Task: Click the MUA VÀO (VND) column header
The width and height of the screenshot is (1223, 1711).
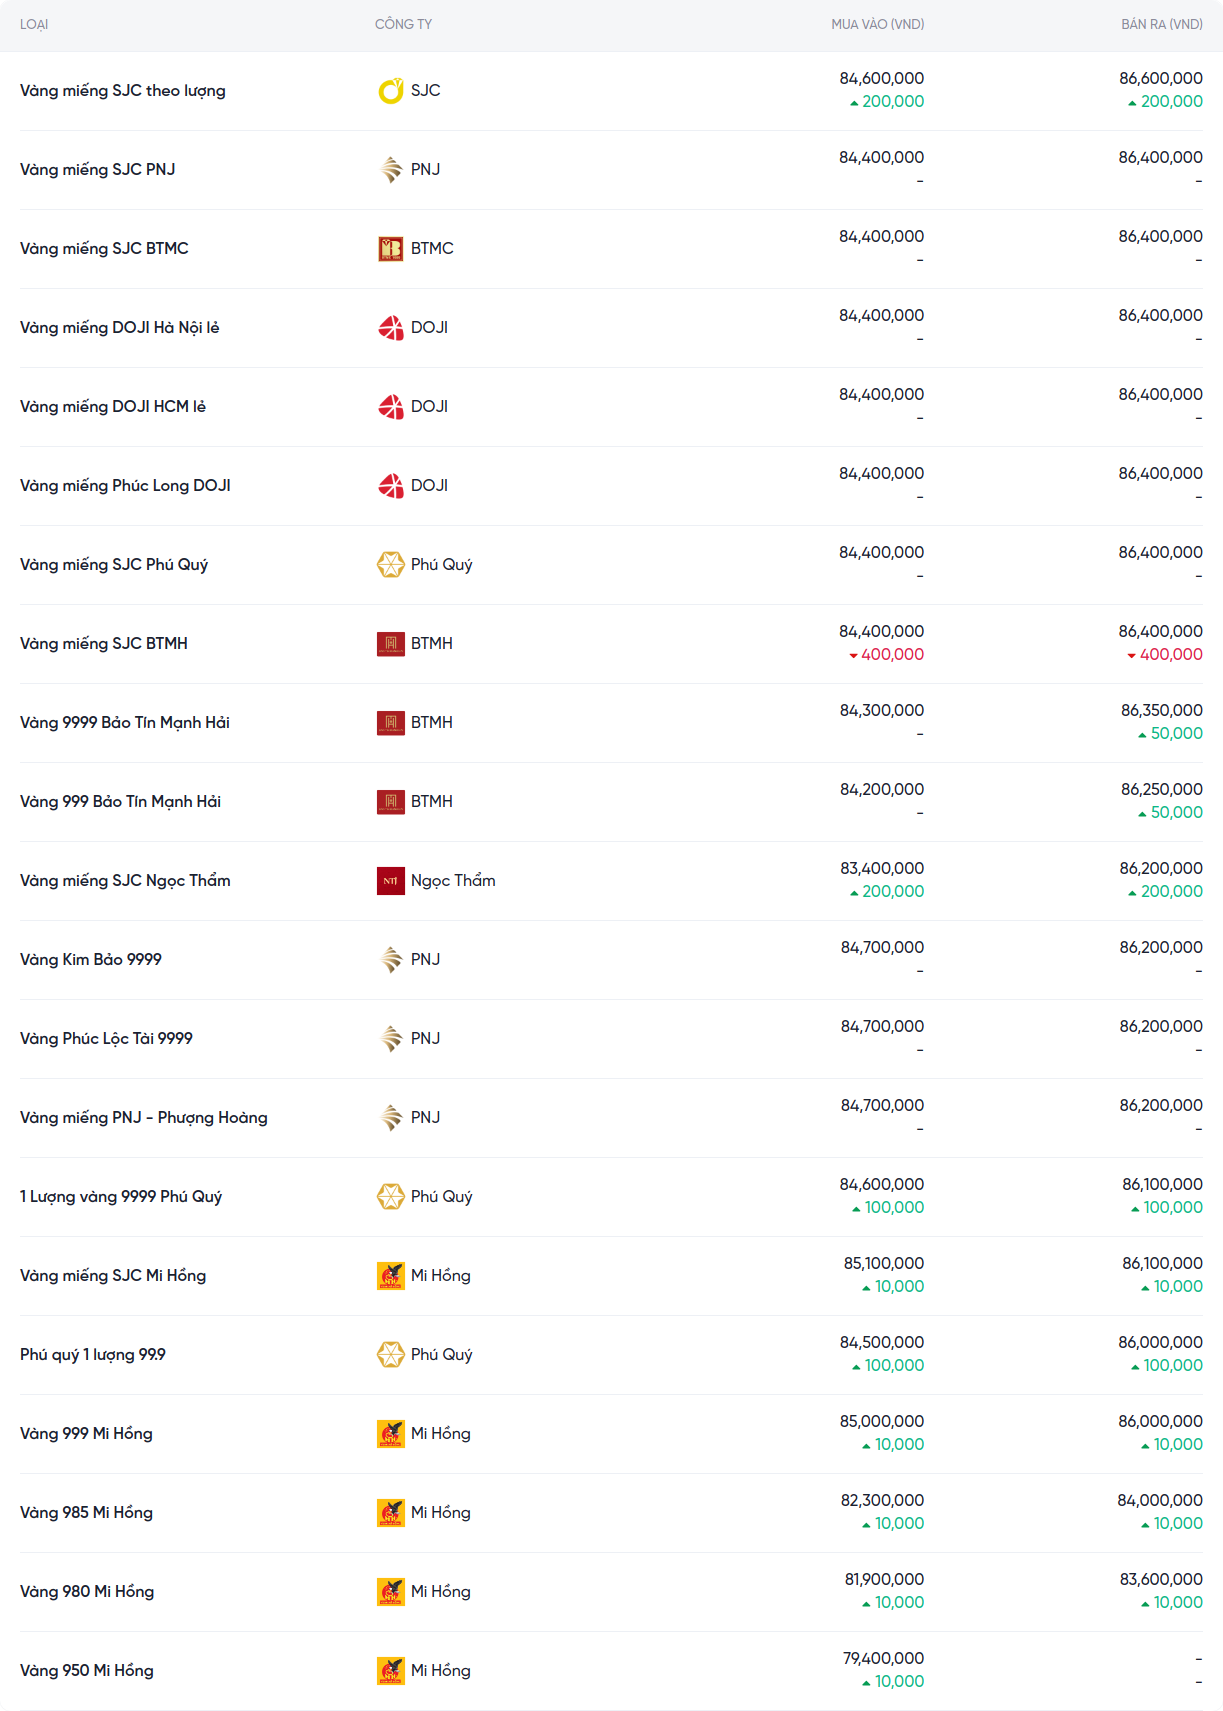Action: 877,24
